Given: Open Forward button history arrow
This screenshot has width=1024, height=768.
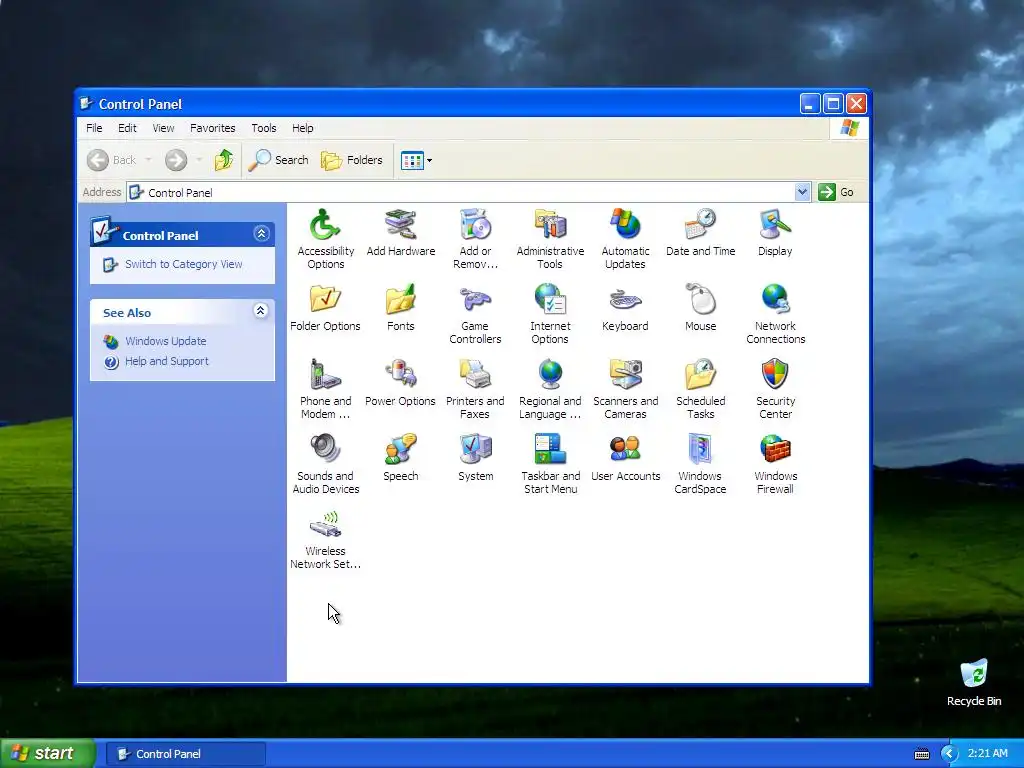Looking at the screenshot, I should [x=199, y=160].
